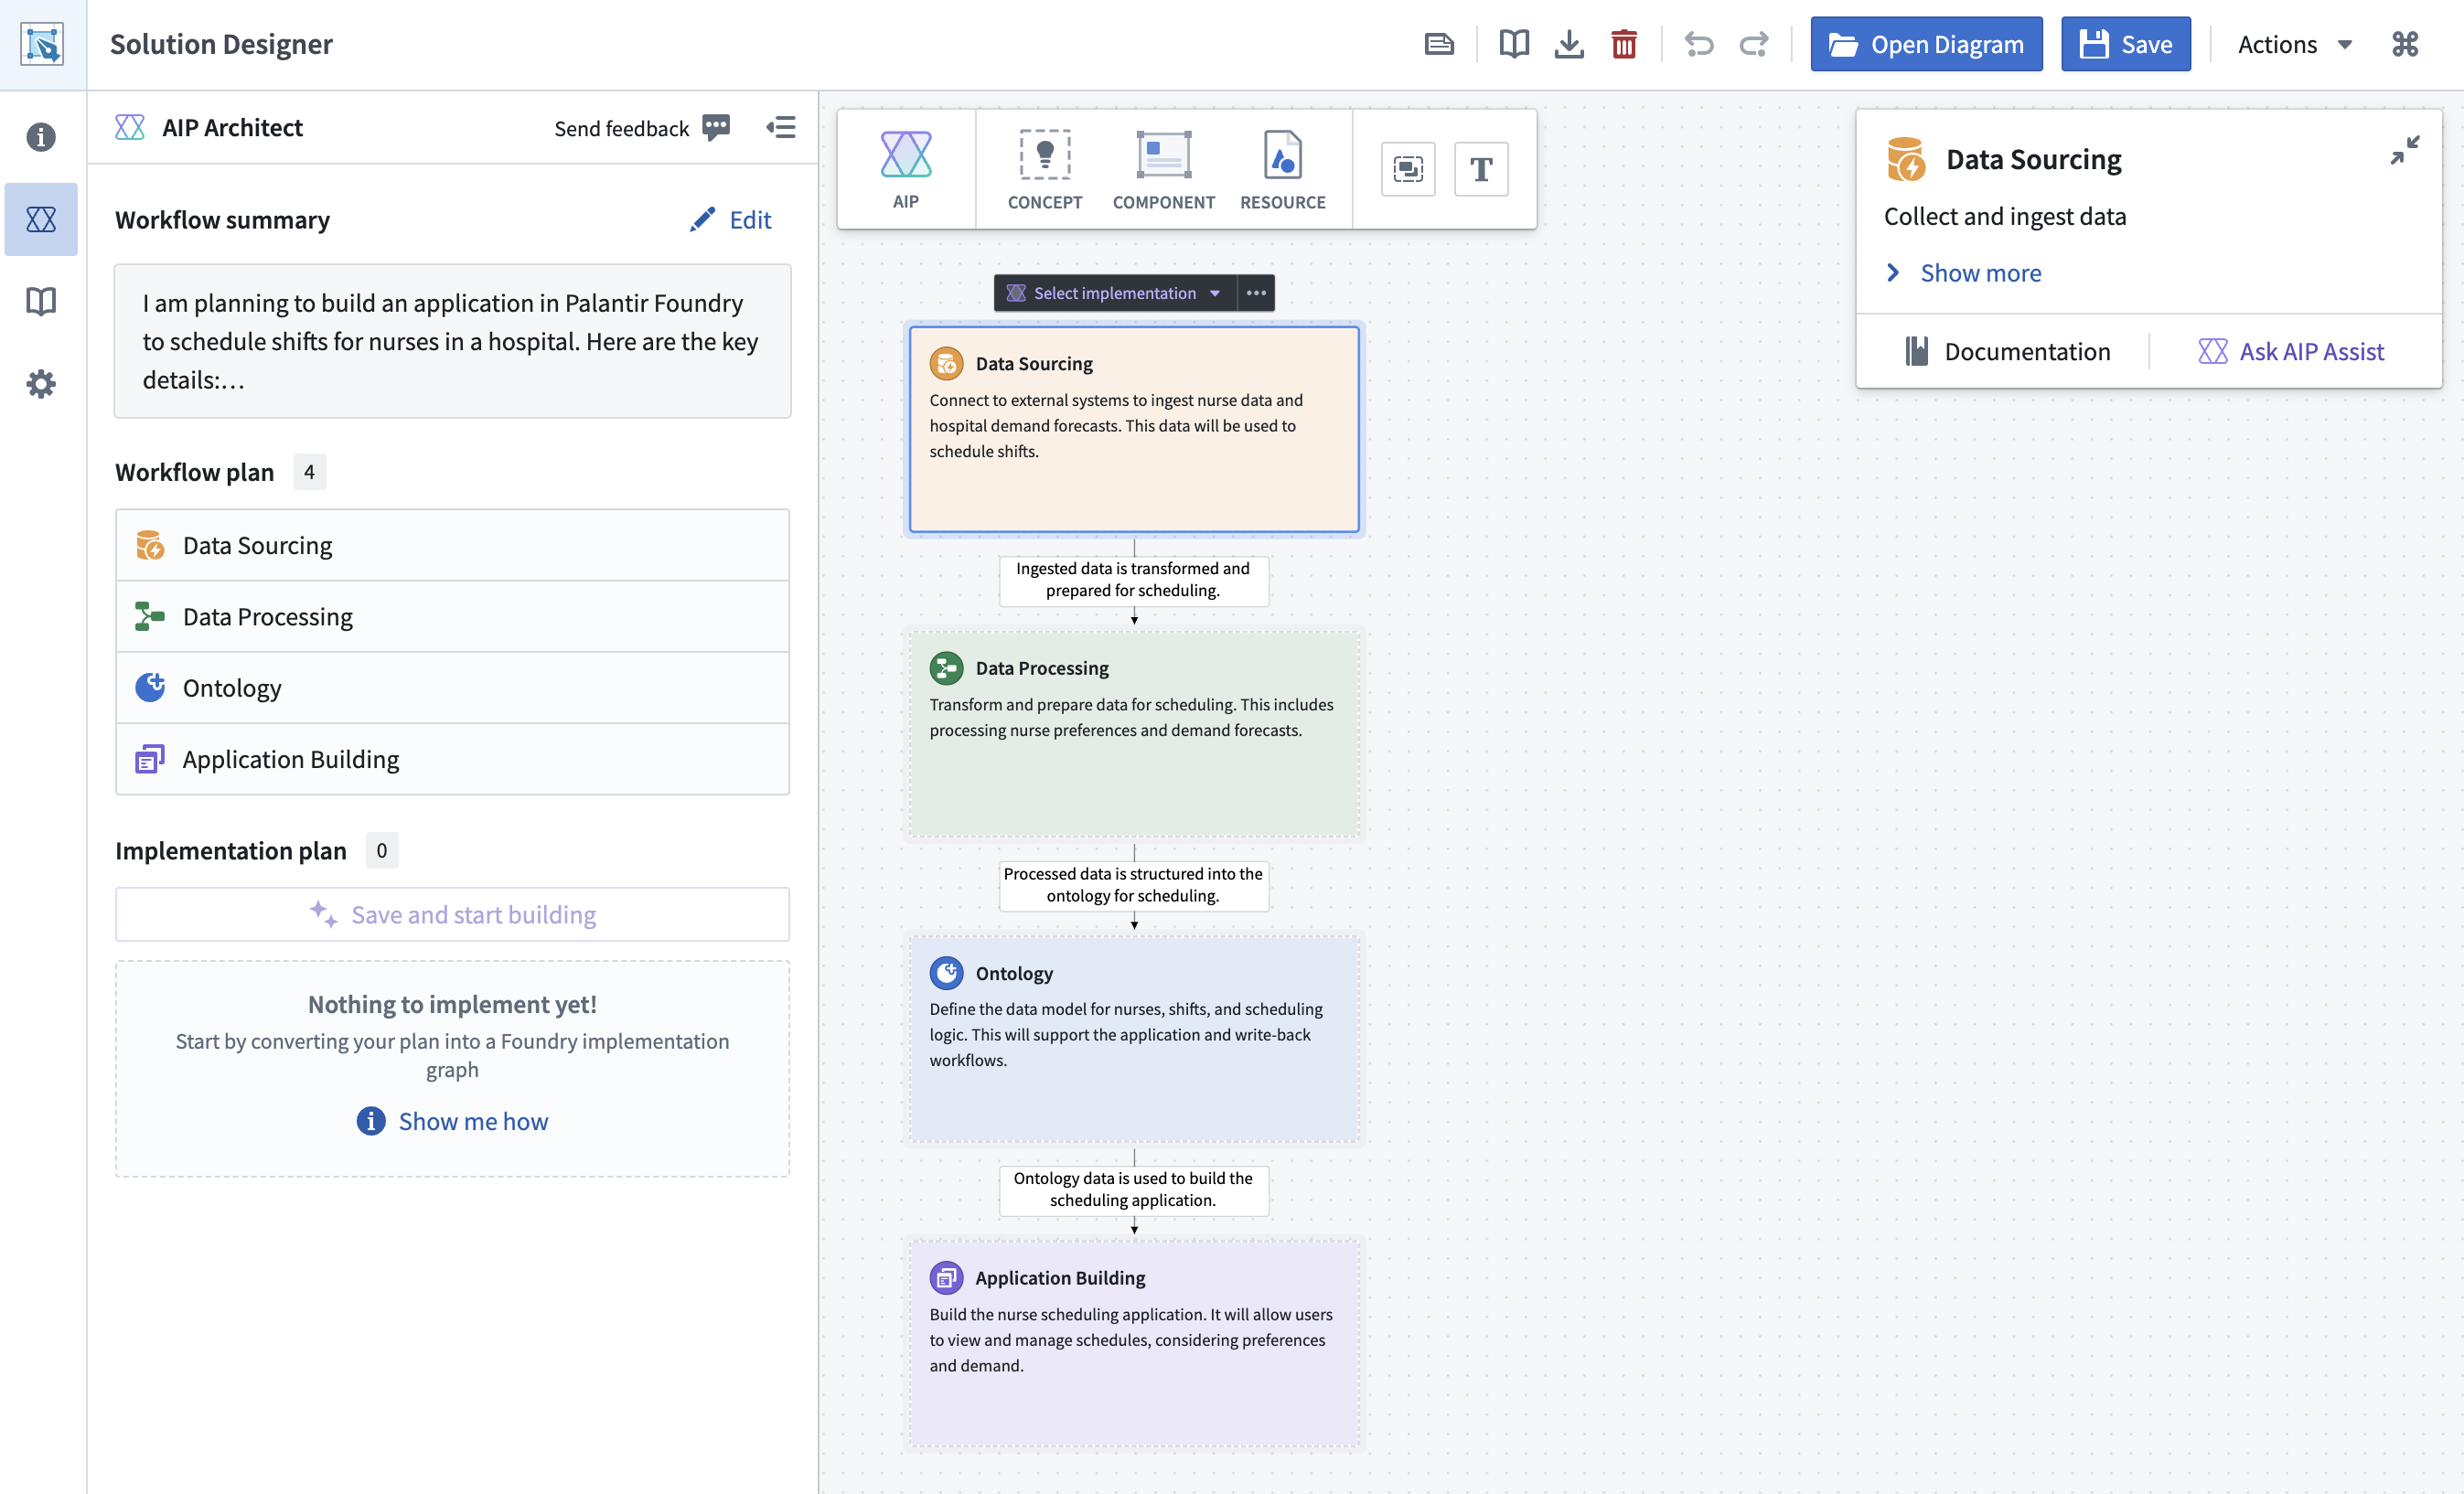Click the group frame tool icon

tap(1408, 169)
